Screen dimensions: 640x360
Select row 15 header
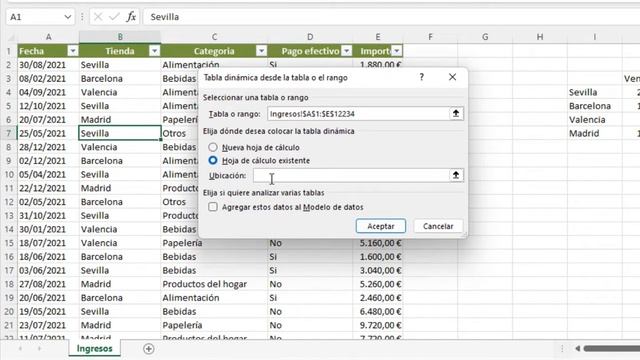9,243
